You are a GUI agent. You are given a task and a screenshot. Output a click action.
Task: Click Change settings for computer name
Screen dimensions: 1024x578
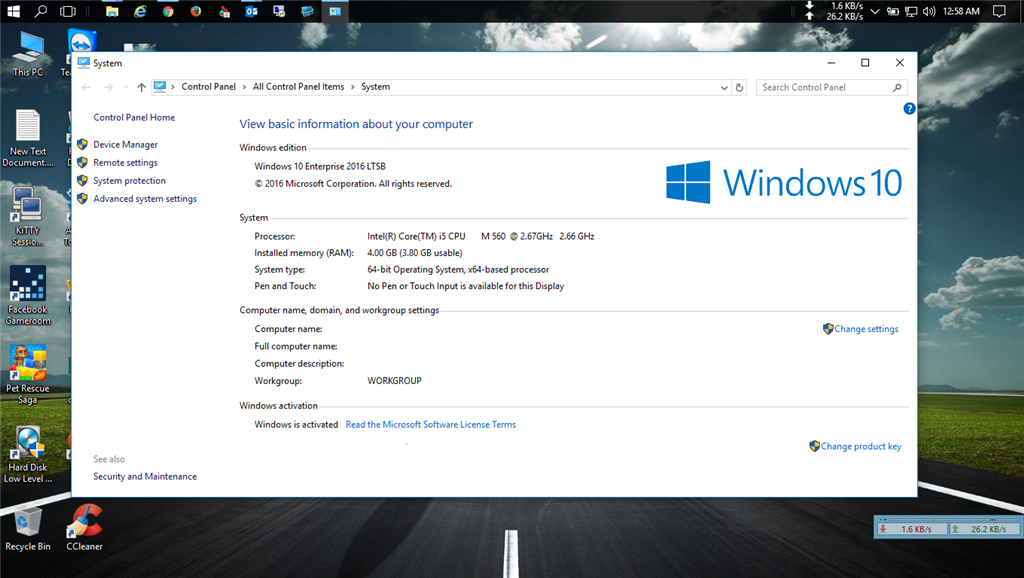pyautogui.click(x=866, y=329)
